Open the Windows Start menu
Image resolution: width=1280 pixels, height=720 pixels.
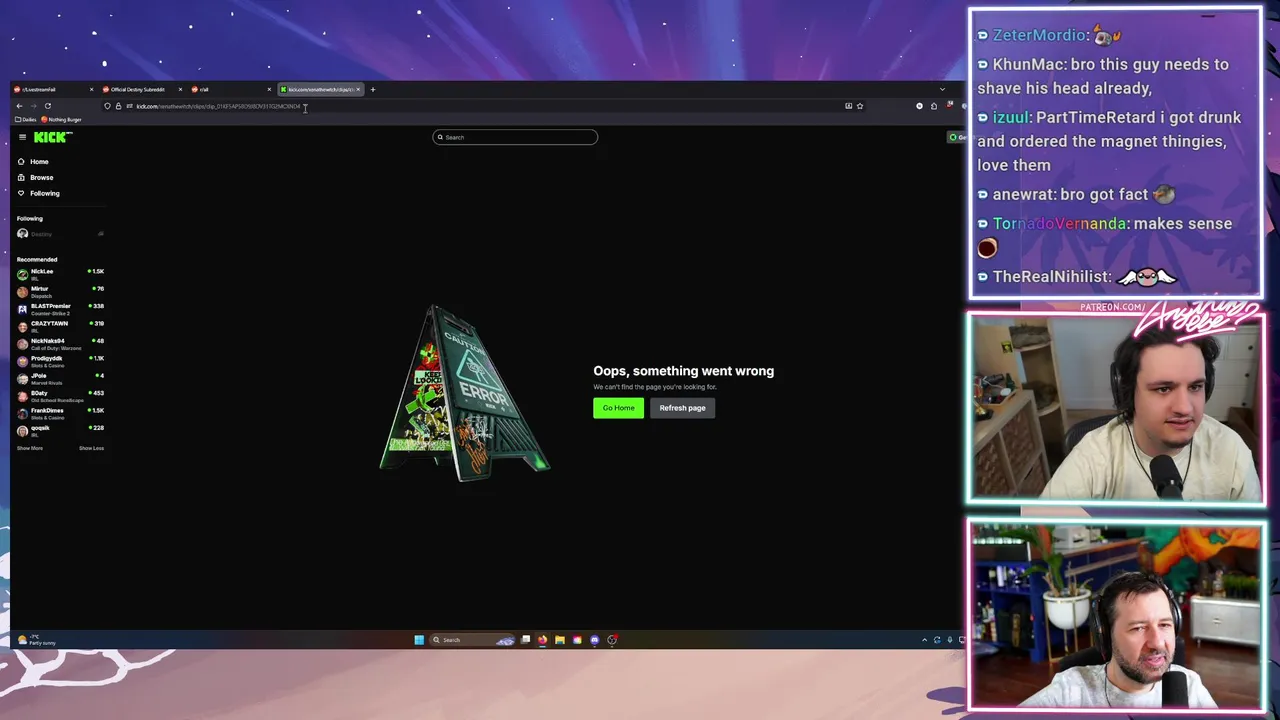419,640
